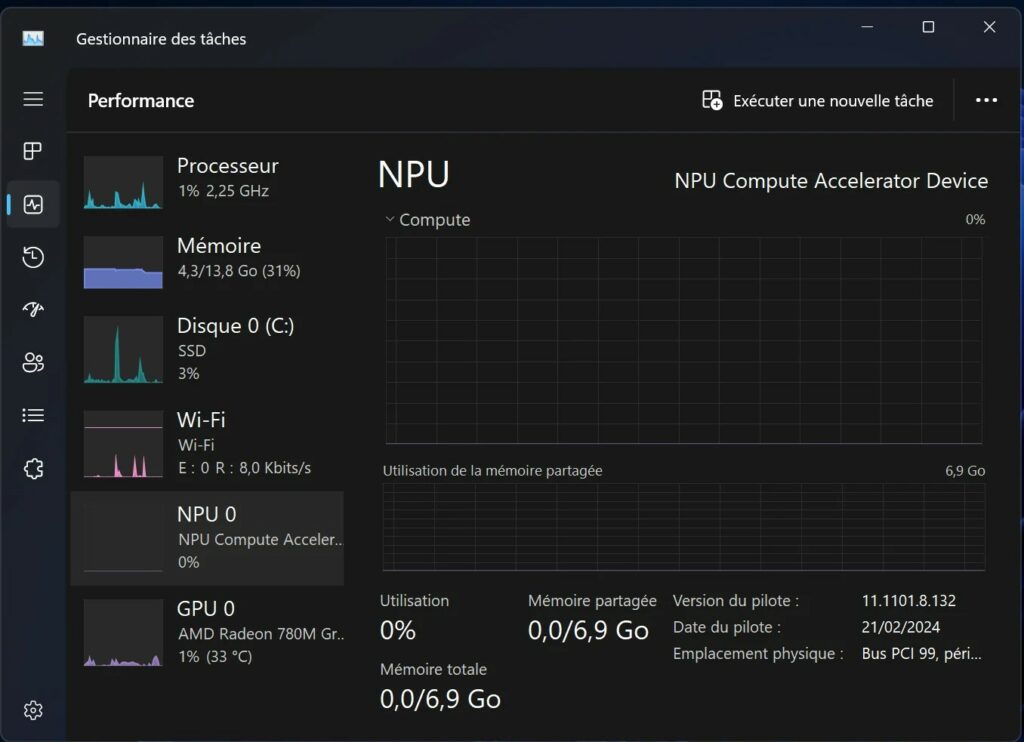Open the Utilisateurs page icon
The image size is (1024, 742).
point(33,363)
